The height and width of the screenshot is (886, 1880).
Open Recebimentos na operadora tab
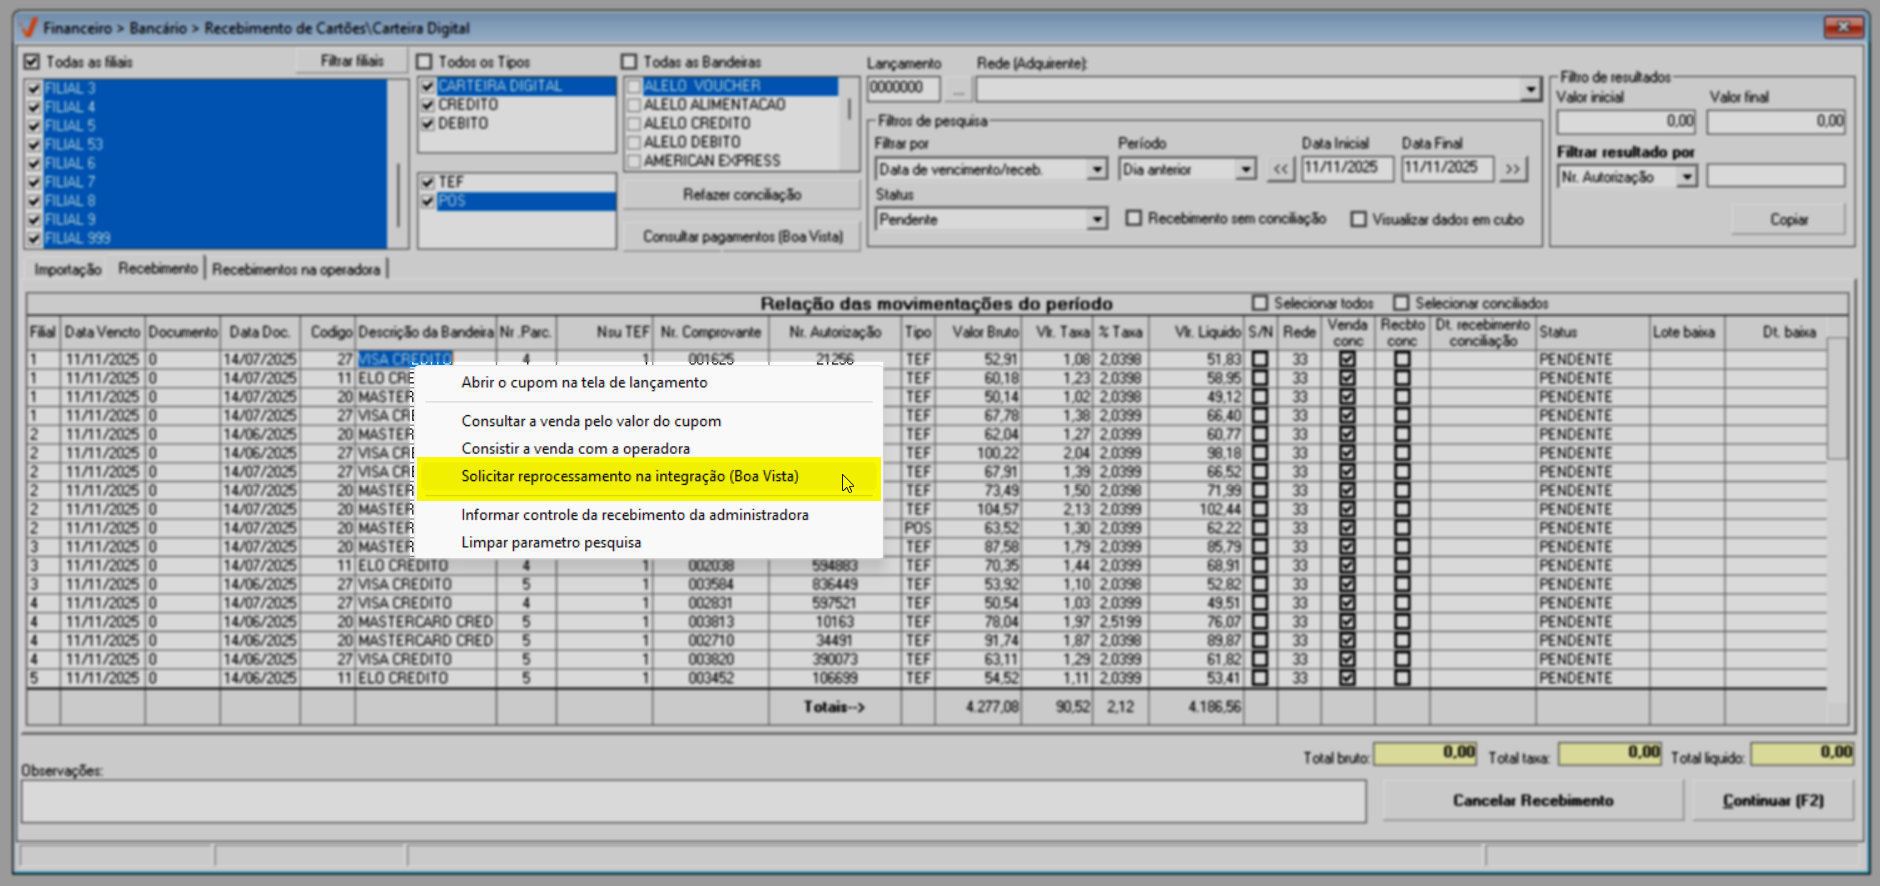click(x=296, y=269)
